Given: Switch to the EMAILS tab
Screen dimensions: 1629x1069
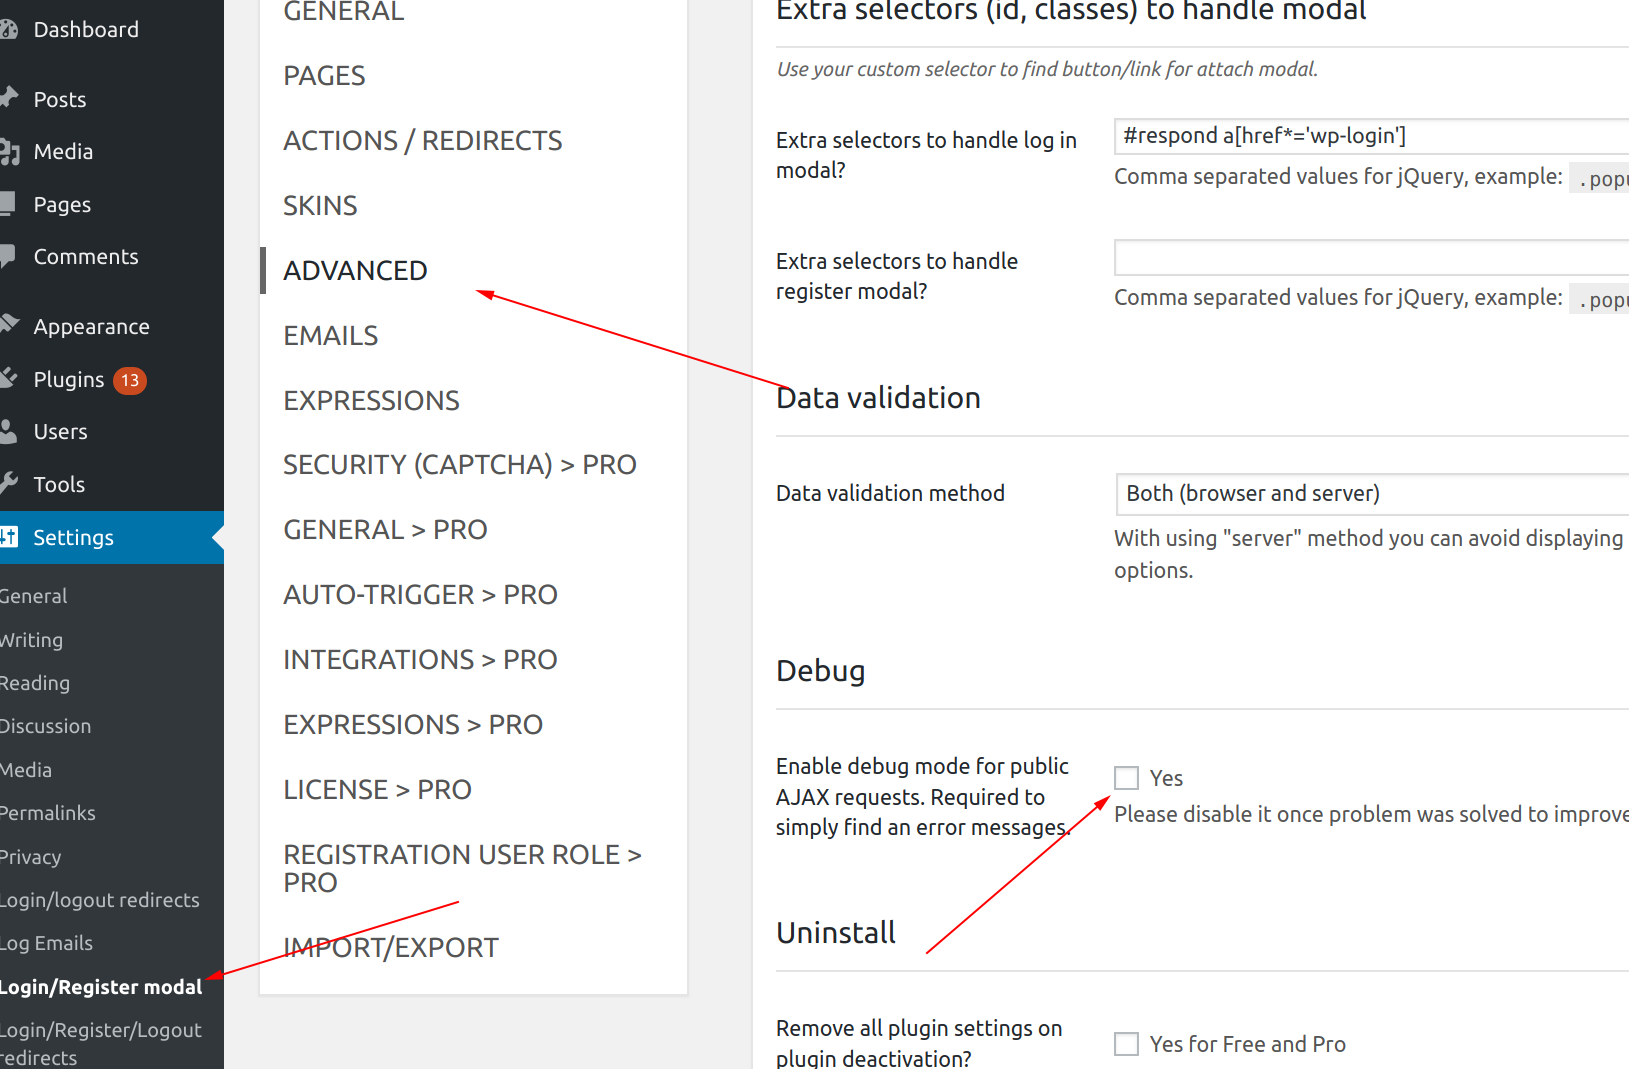Looking at the screenshot, I should [330, 335].
